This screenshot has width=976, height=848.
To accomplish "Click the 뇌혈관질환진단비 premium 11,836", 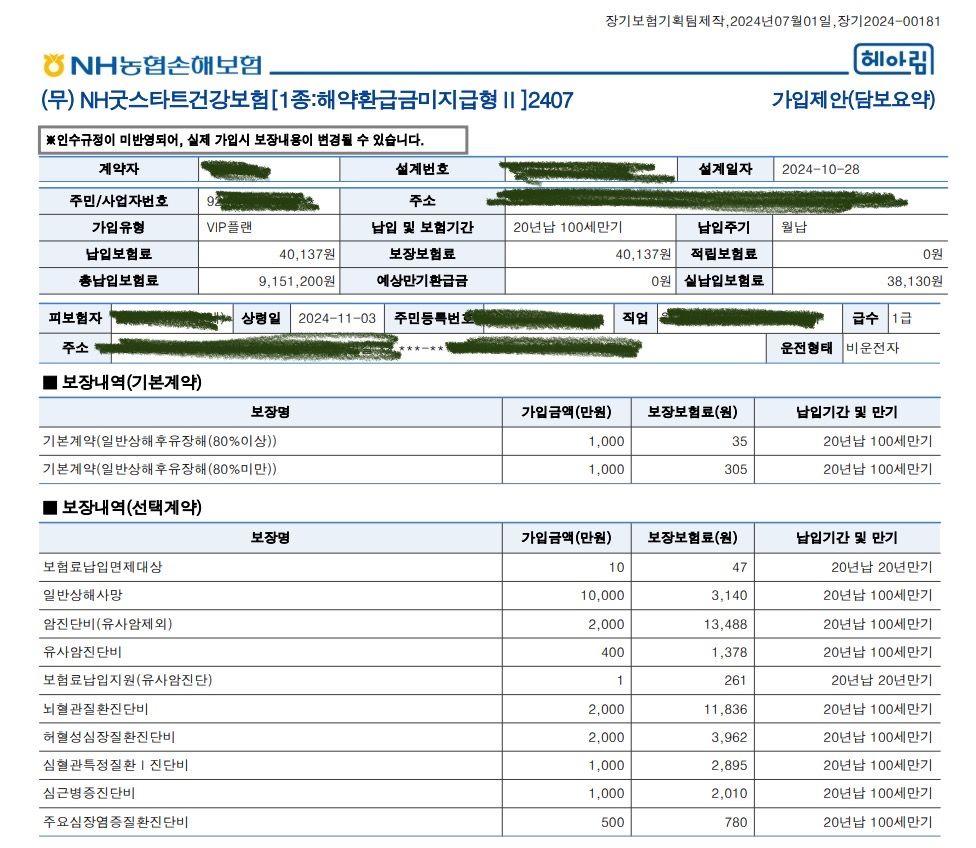I will tap(712, 709).
